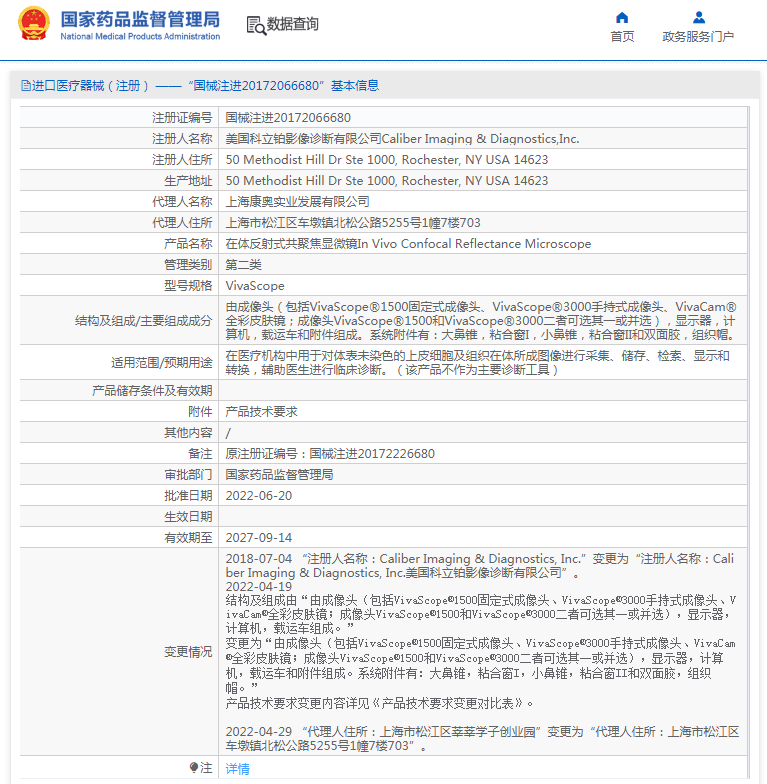Click the 第二类 management category value

click(x=244, y=264)
